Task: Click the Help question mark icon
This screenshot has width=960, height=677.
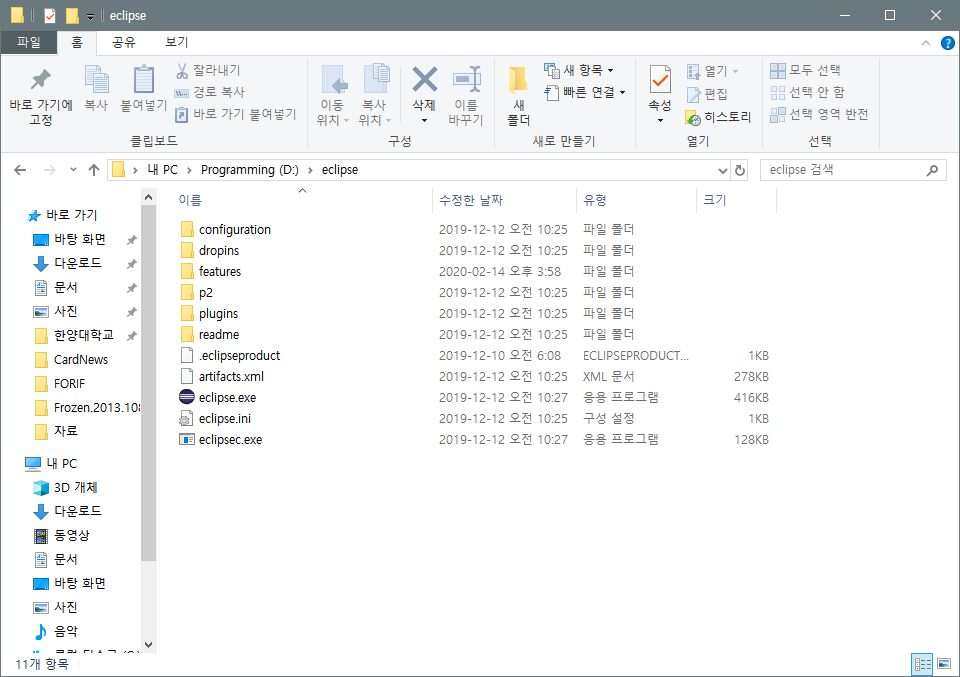Action: [947, 43]
